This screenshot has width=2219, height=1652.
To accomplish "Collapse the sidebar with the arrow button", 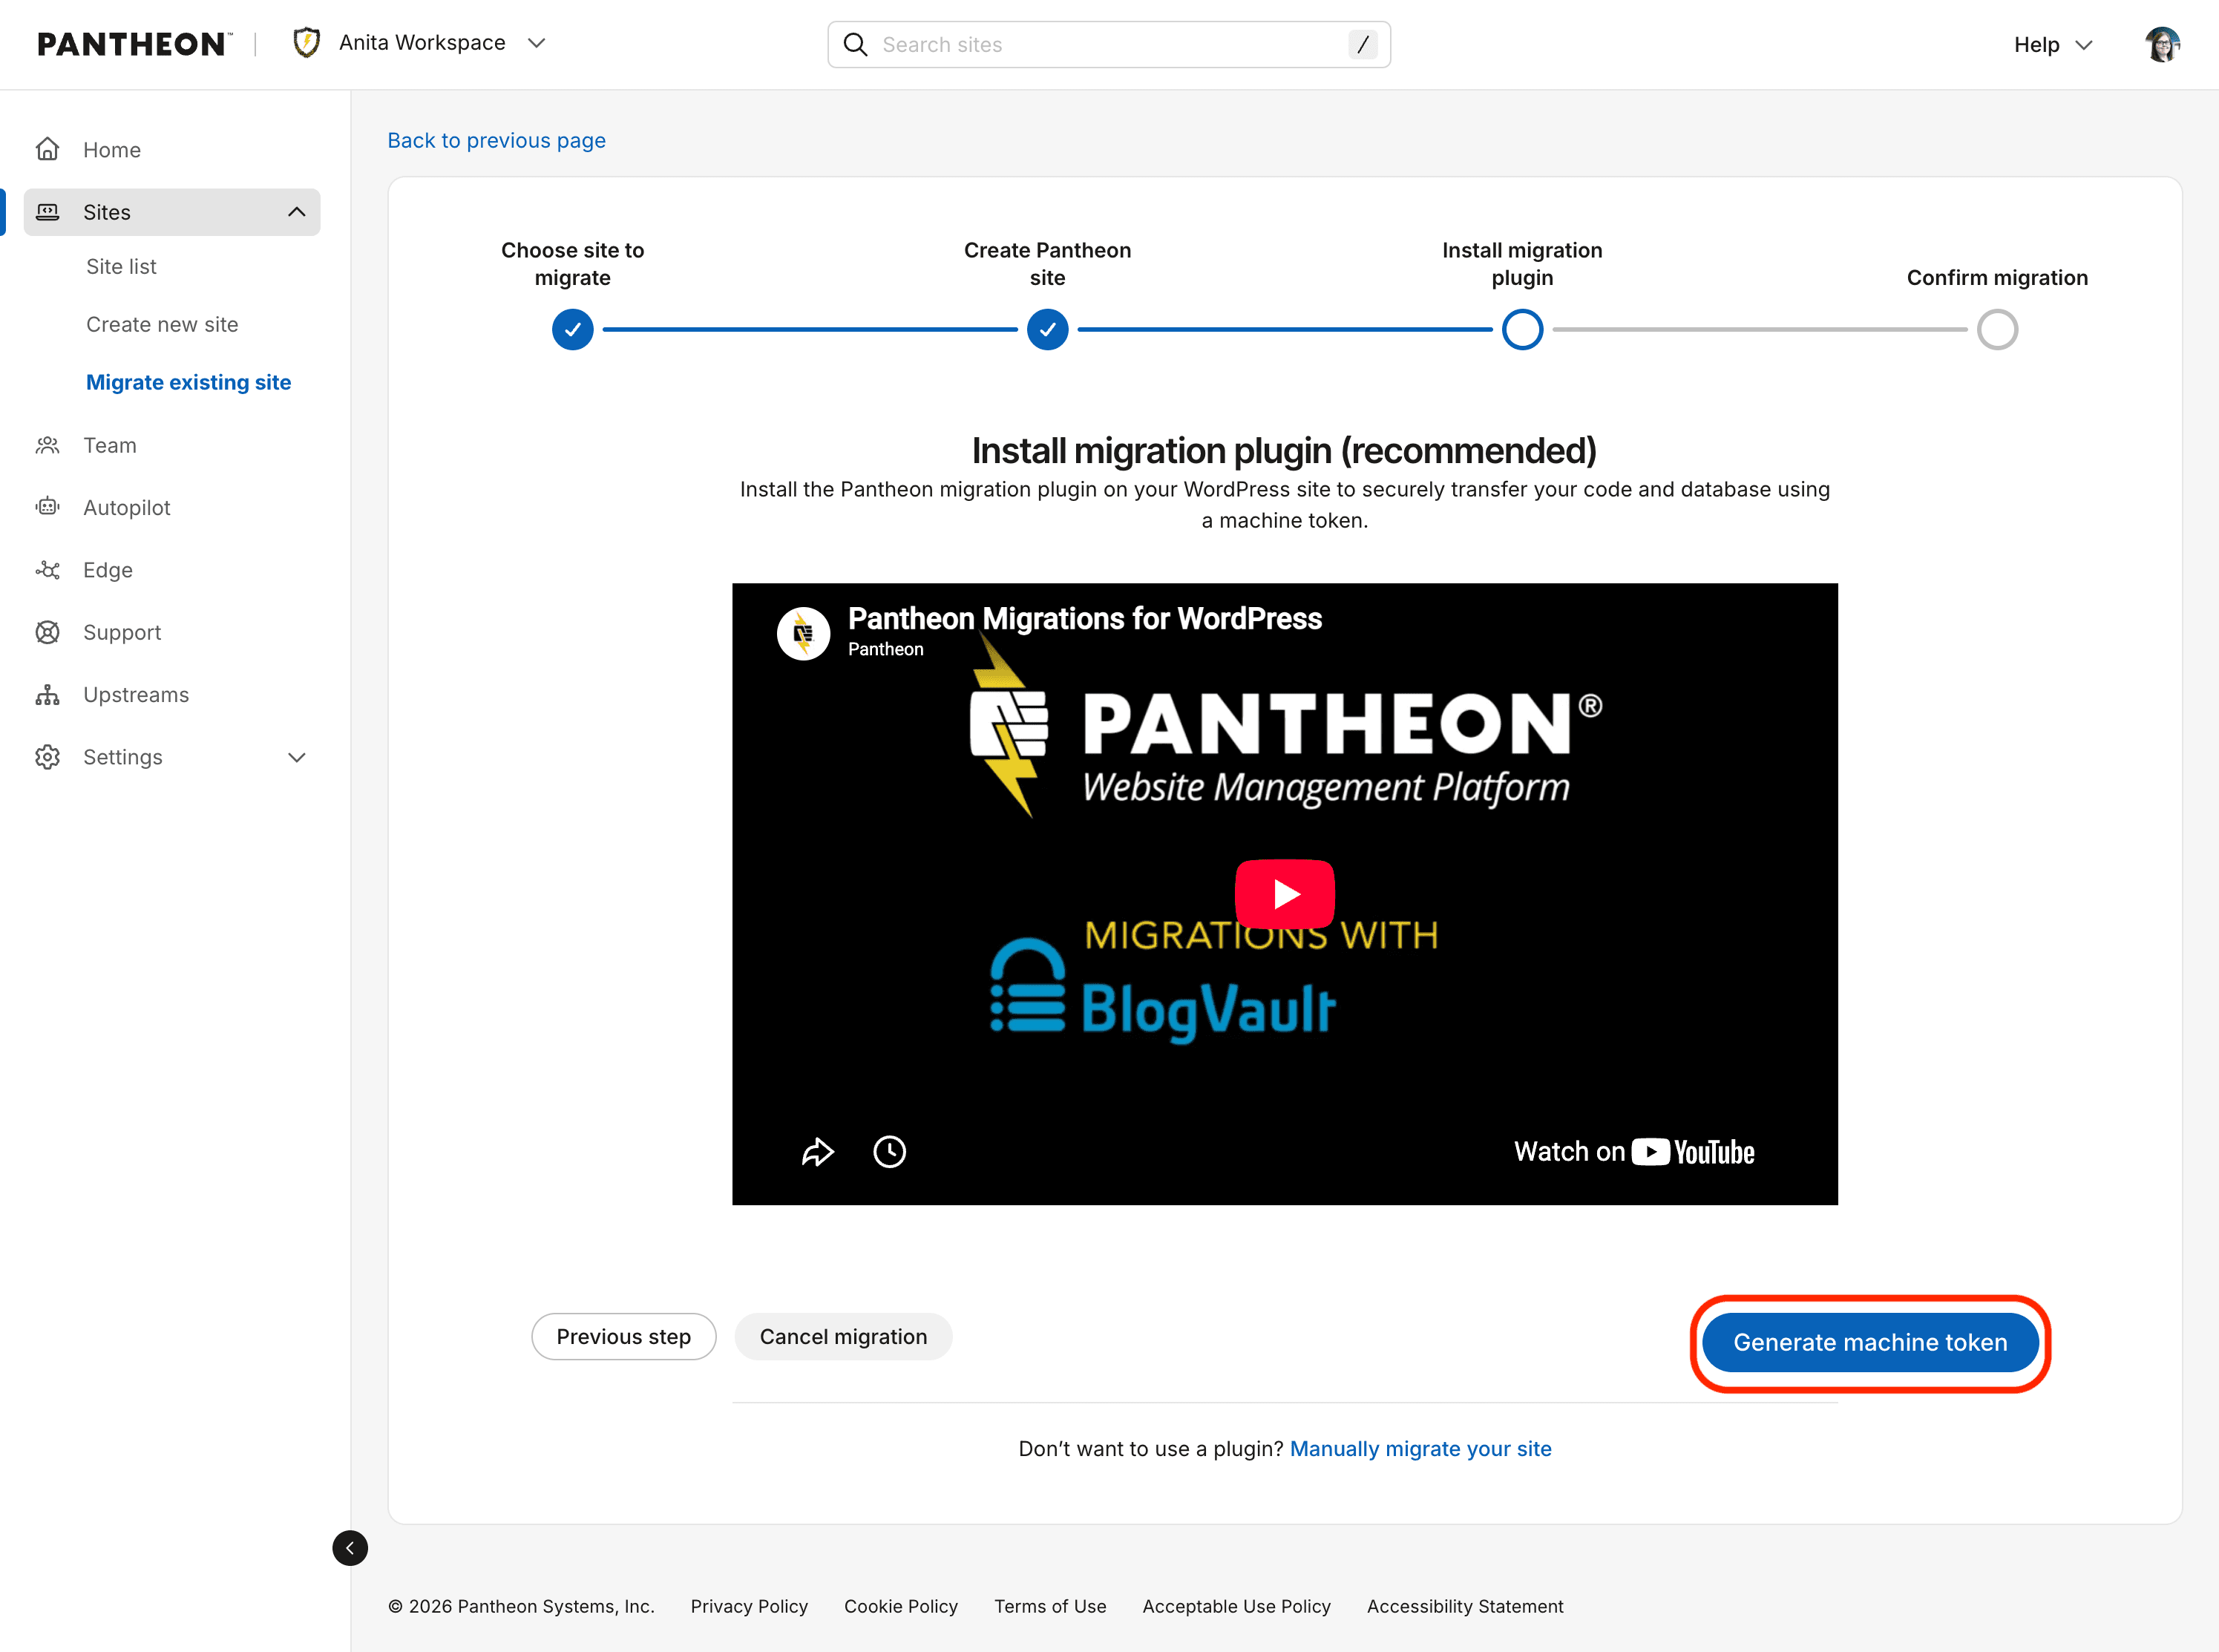I will (350, 1548).
